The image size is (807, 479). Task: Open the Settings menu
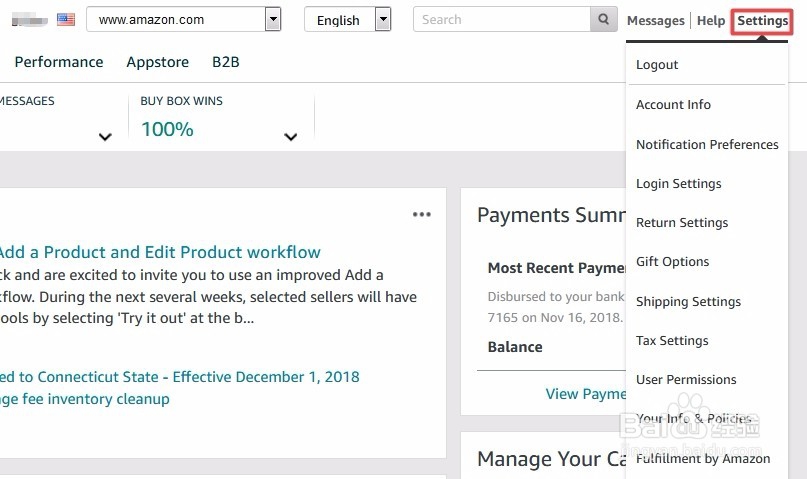pyautogui.click(x=762, y=20)
